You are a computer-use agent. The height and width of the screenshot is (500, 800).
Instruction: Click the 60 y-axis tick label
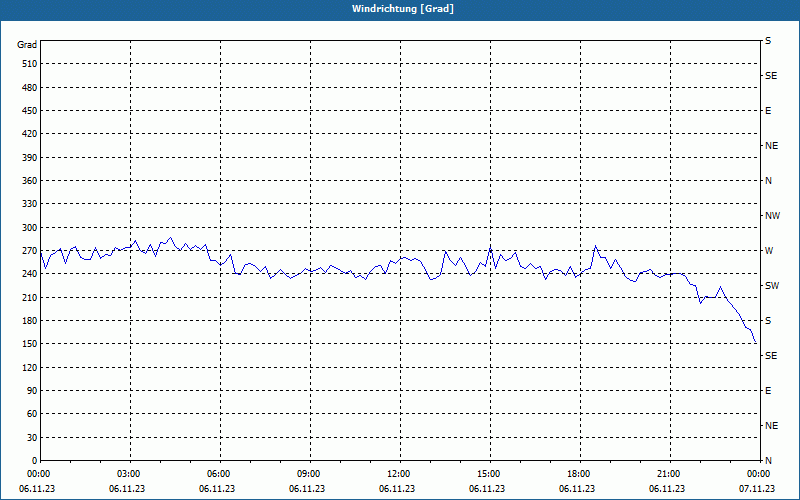[x=32, y=414]
